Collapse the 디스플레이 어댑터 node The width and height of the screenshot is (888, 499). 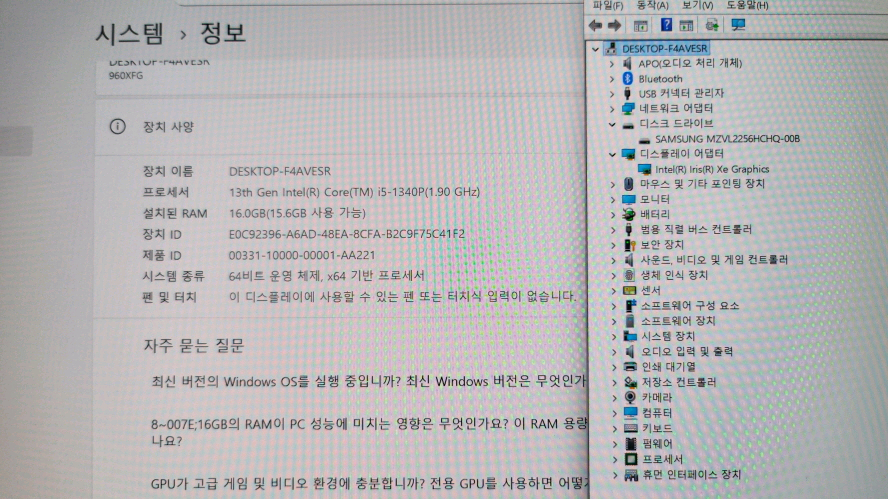612,154
